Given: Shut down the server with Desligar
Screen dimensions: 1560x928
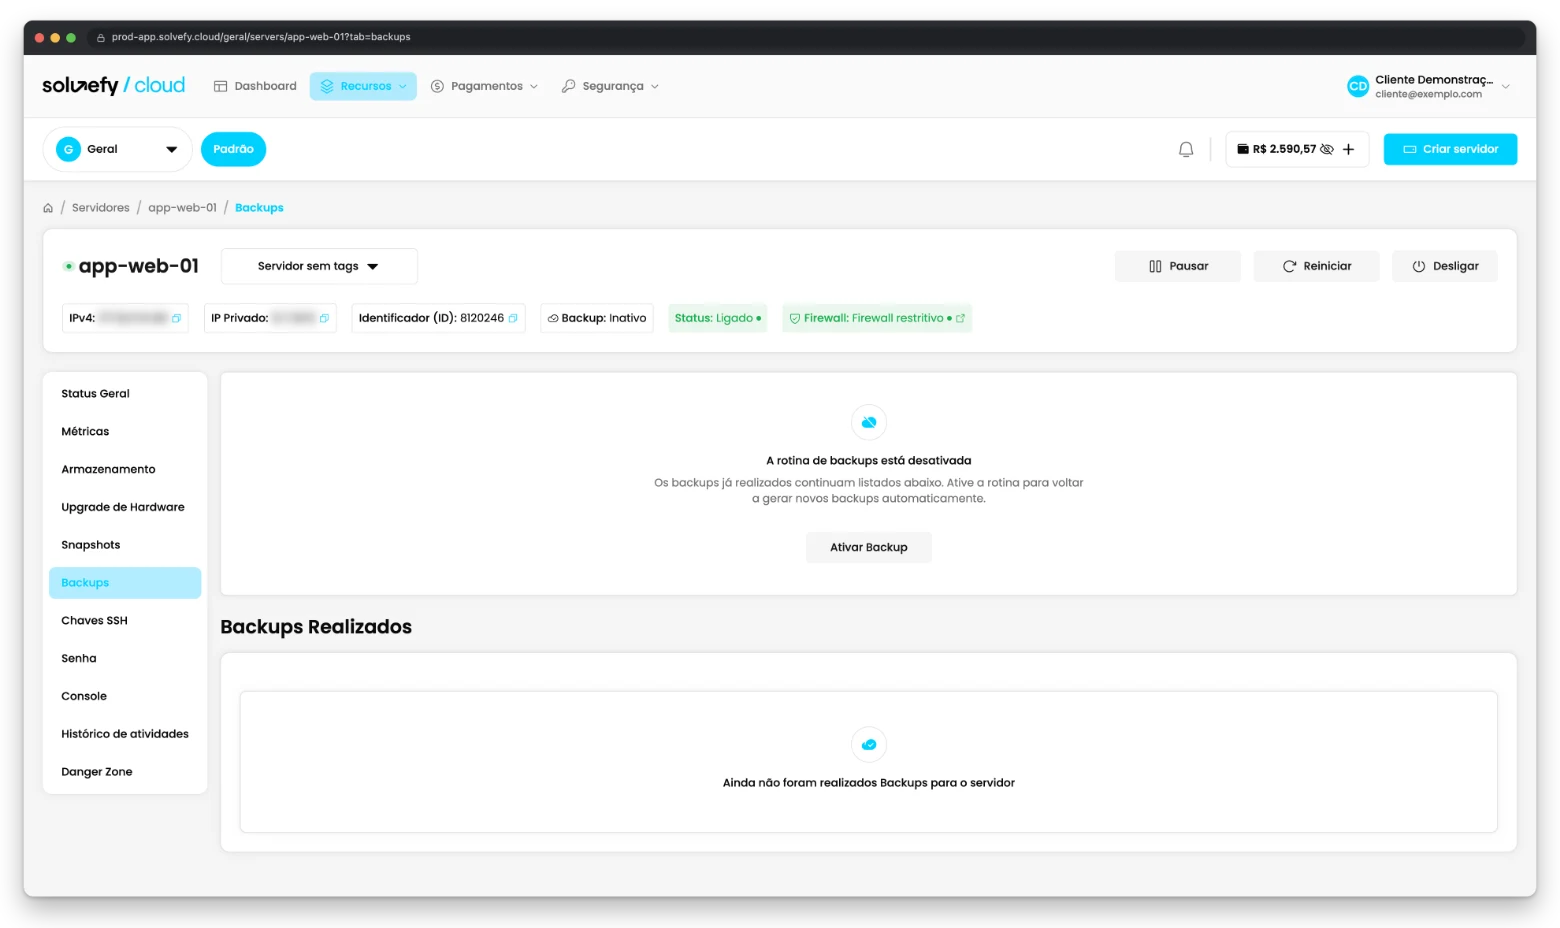Looking at the screenshot, I should pos(1445,266).
